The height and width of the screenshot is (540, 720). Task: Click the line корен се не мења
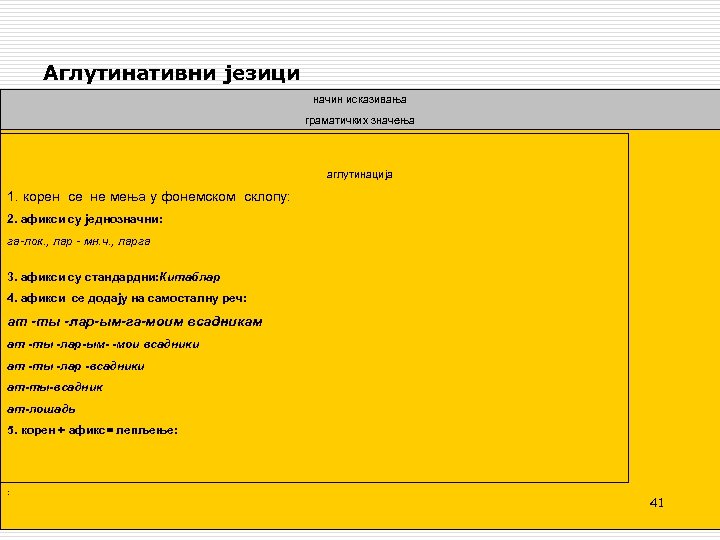[148, 197]
